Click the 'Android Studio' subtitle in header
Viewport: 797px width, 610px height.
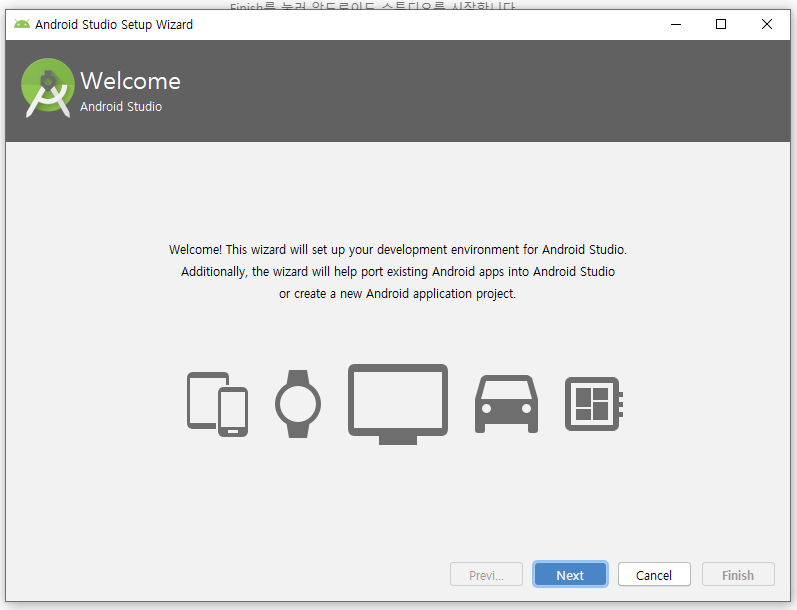121,106
